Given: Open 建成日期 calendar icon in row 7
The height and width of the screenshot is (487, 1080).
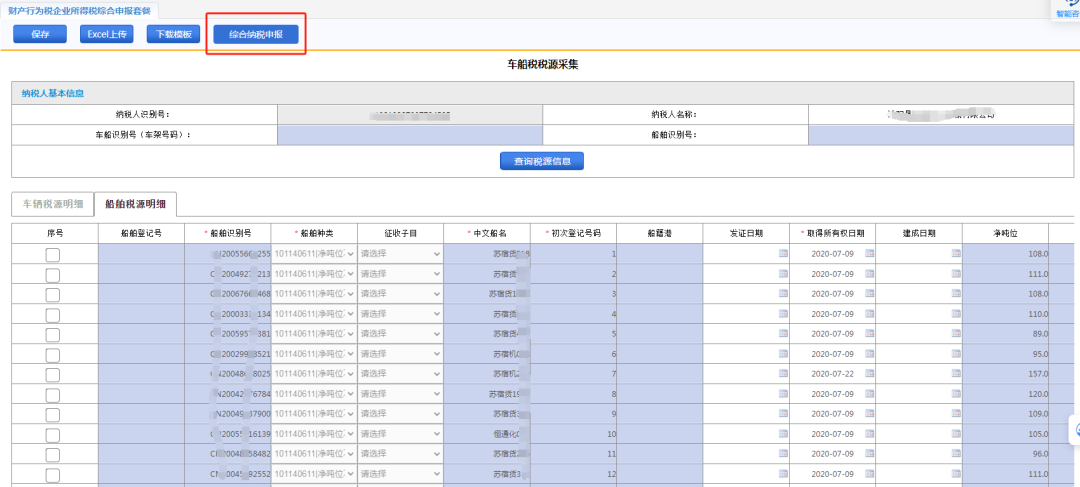Looking at the screenshot, I should [956, 374].
